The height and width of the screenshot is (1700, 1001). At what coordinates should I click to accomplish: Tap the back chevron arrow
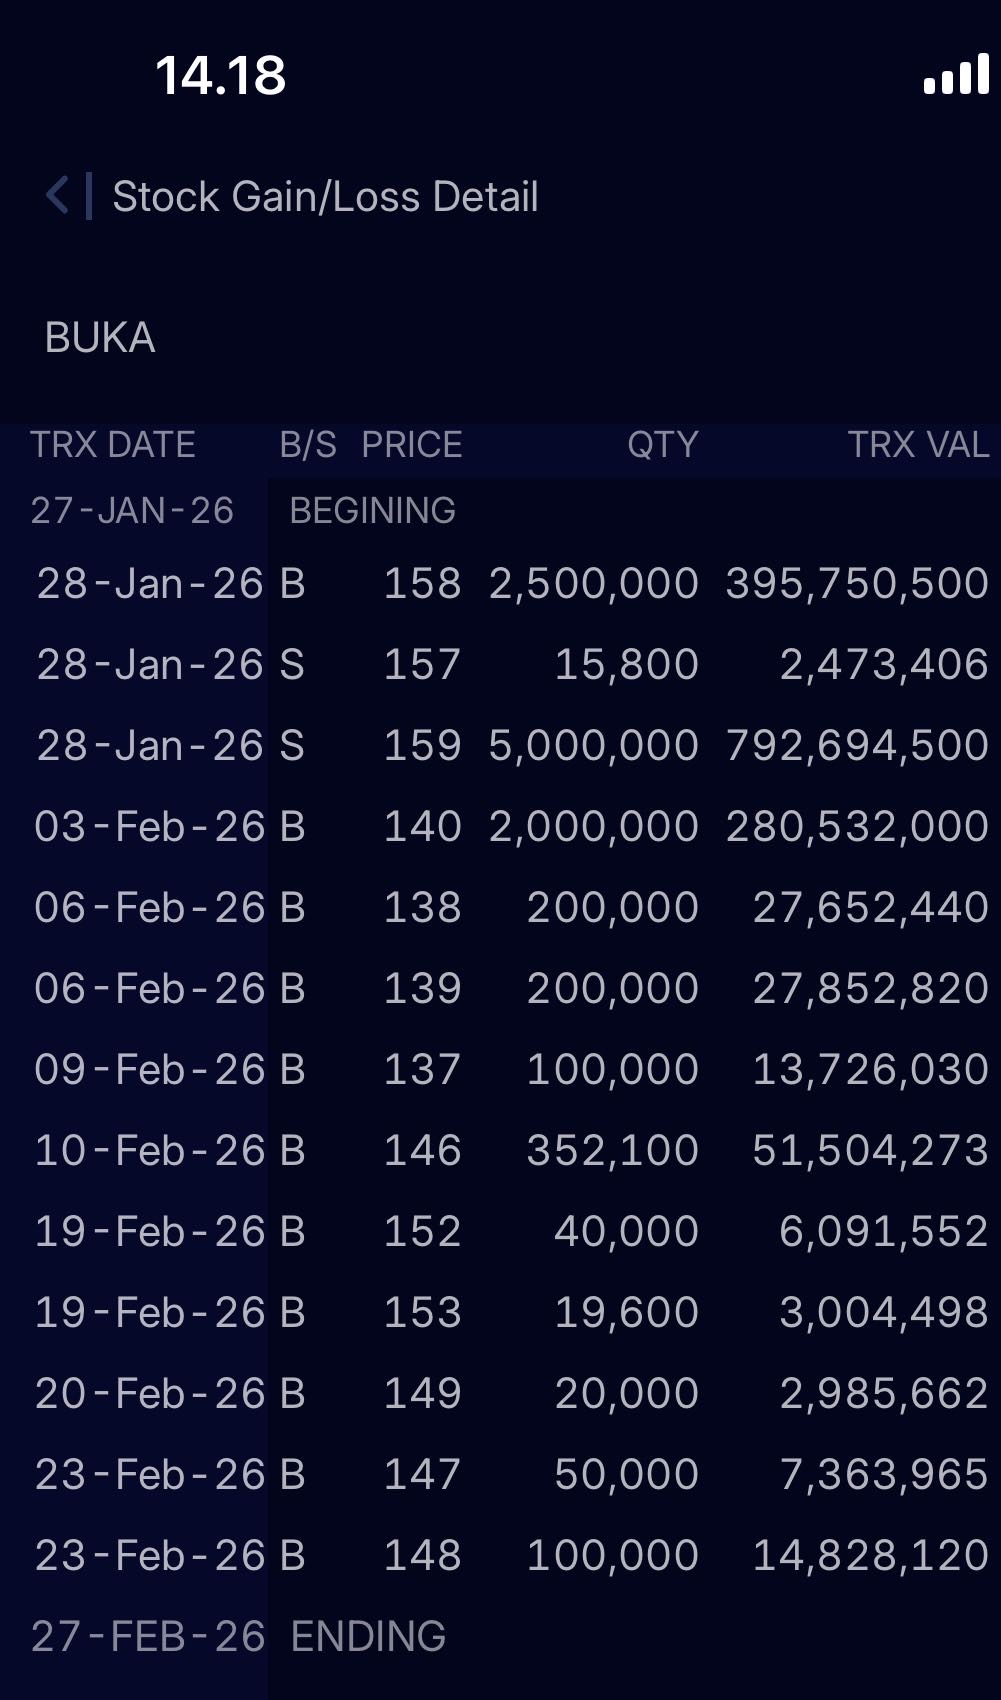point(58,195)
